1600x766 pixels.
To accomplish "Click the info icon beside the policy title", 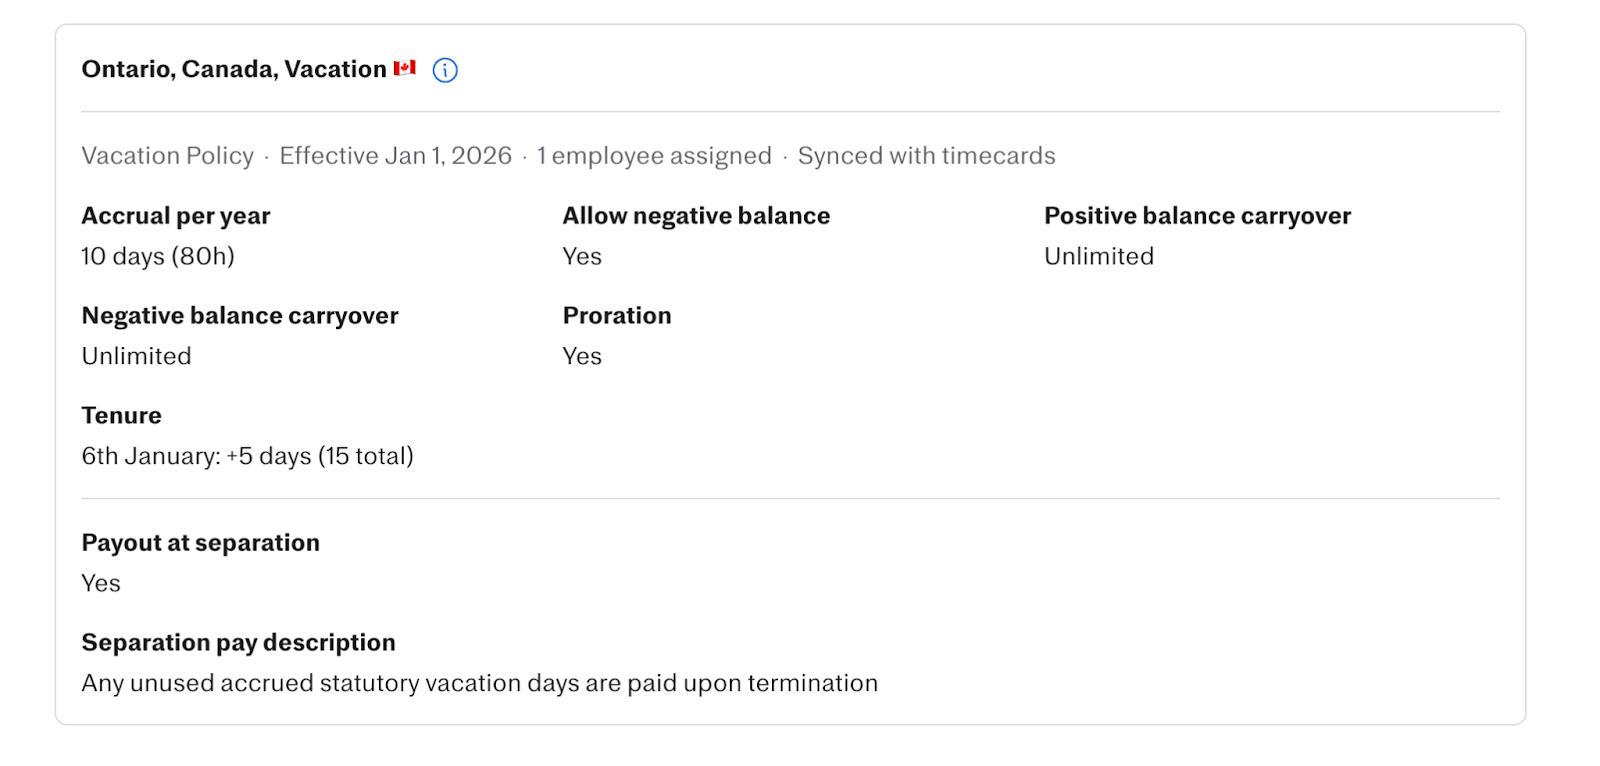I will click(x=445, y=70).
